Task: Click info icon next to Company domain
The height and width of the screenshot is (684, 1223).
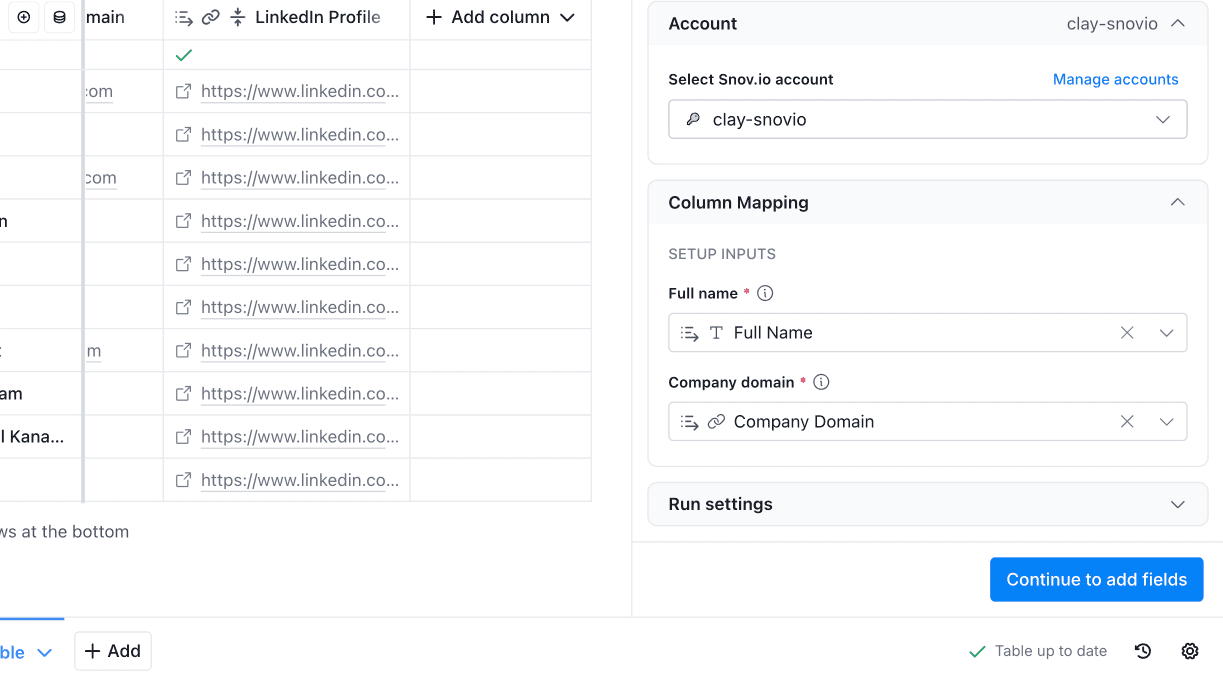Action: (x=821, y=382)
